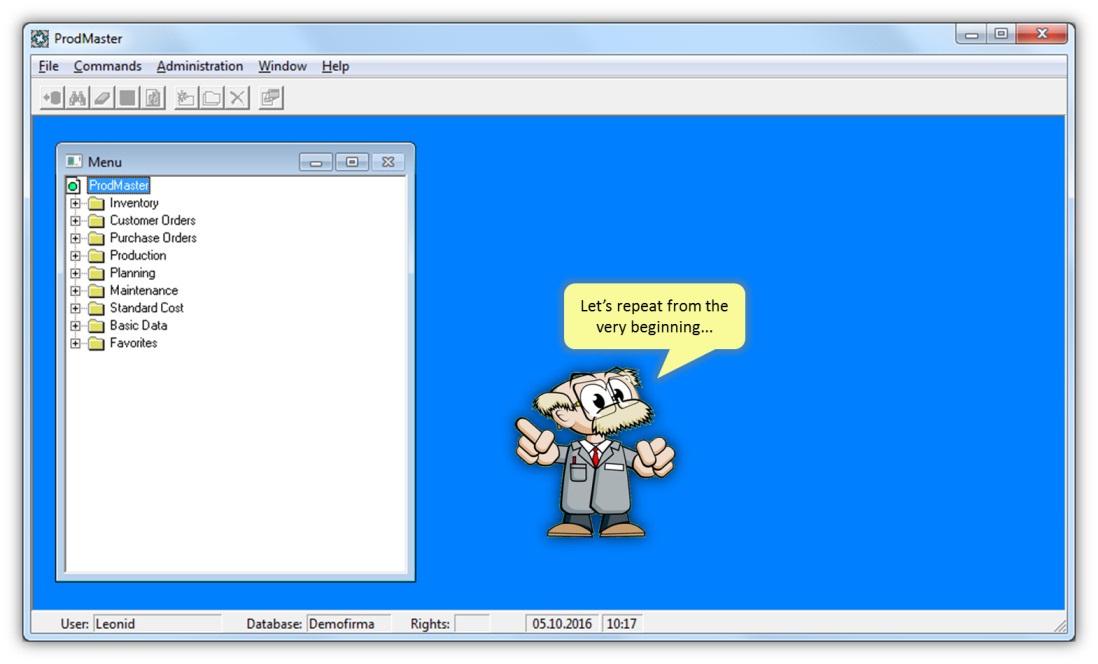The height and width of the screenshot is (664, 1098).
Task: Expand the Standard Cost tree node
Action: 76,308
